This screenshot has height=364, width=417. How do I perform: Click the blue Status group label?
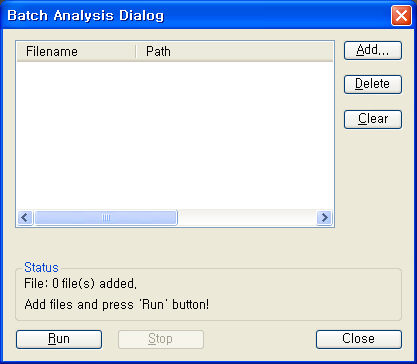tap(41, 267)
